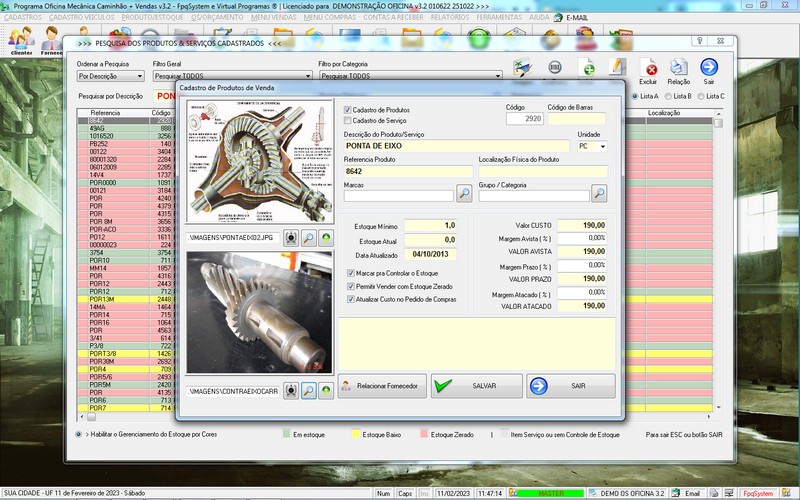
Task: Click the magnifier icon beside CONTRAEIXOCARR path
Action: pos(309,390)
